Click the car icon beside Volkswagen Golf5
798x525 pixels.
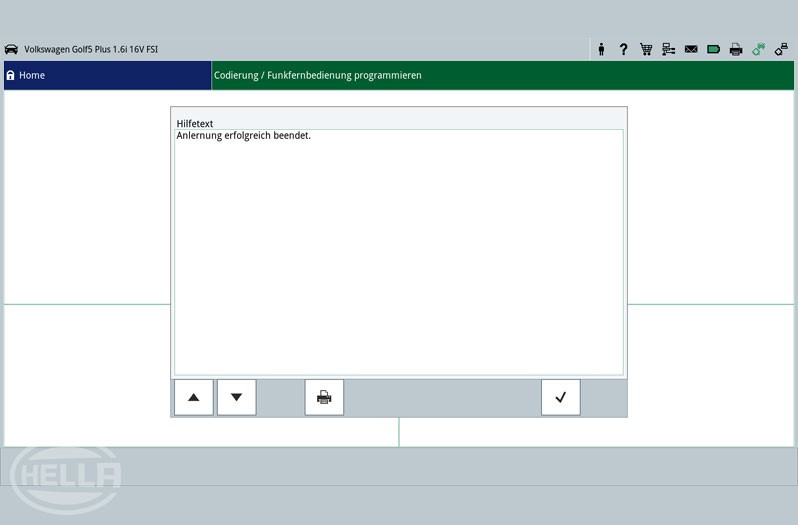(12, 49)
